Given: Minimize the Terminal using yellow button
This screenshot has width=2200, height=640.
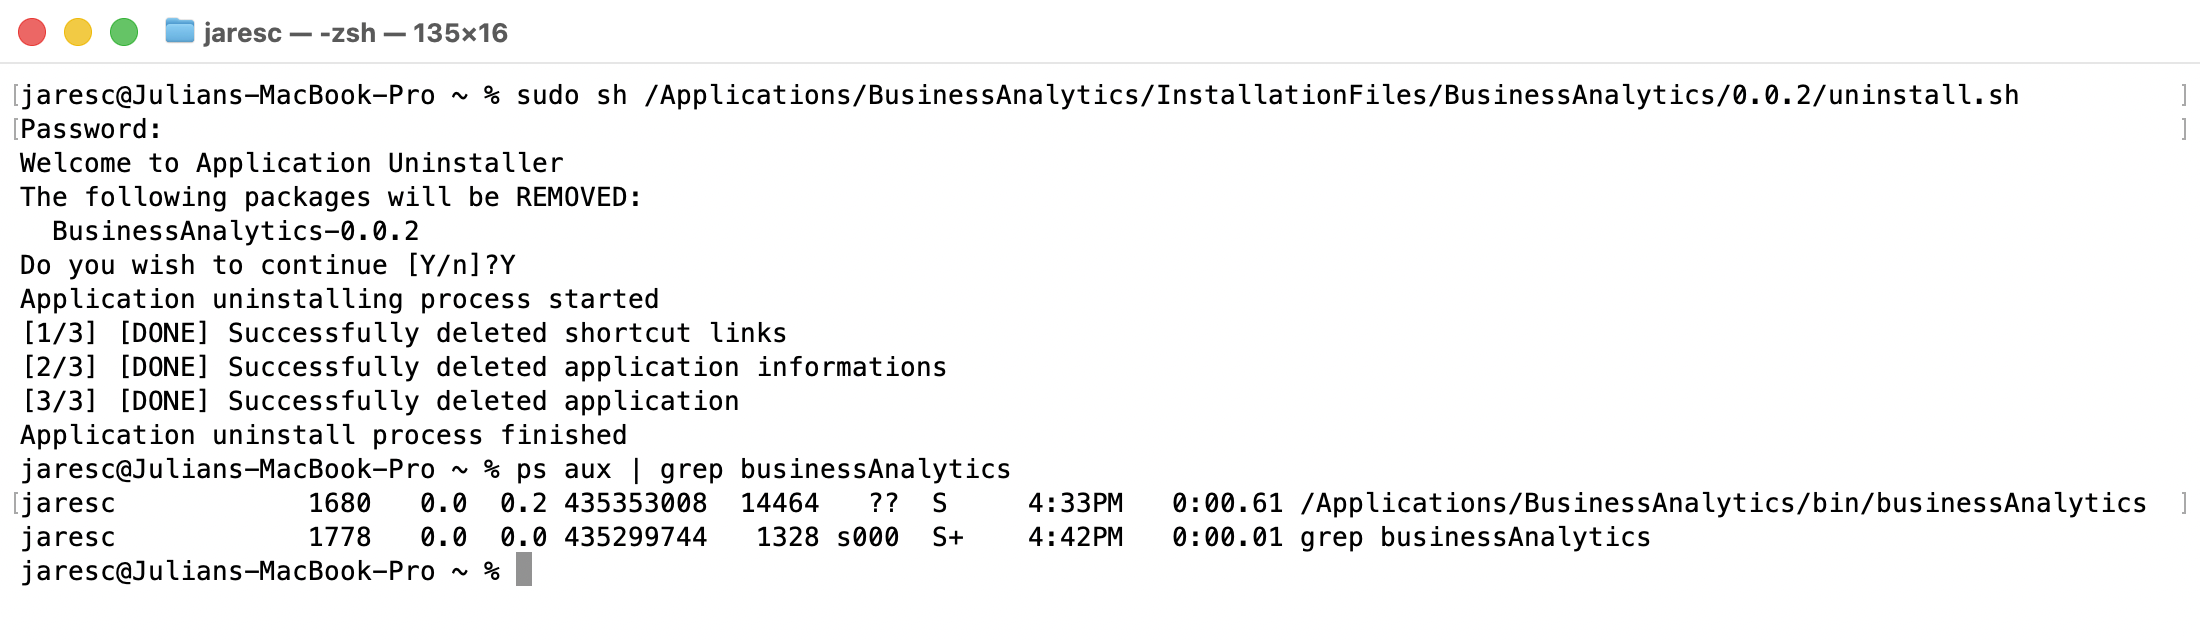Looking at the screenshot, I should tap(78, 32).
